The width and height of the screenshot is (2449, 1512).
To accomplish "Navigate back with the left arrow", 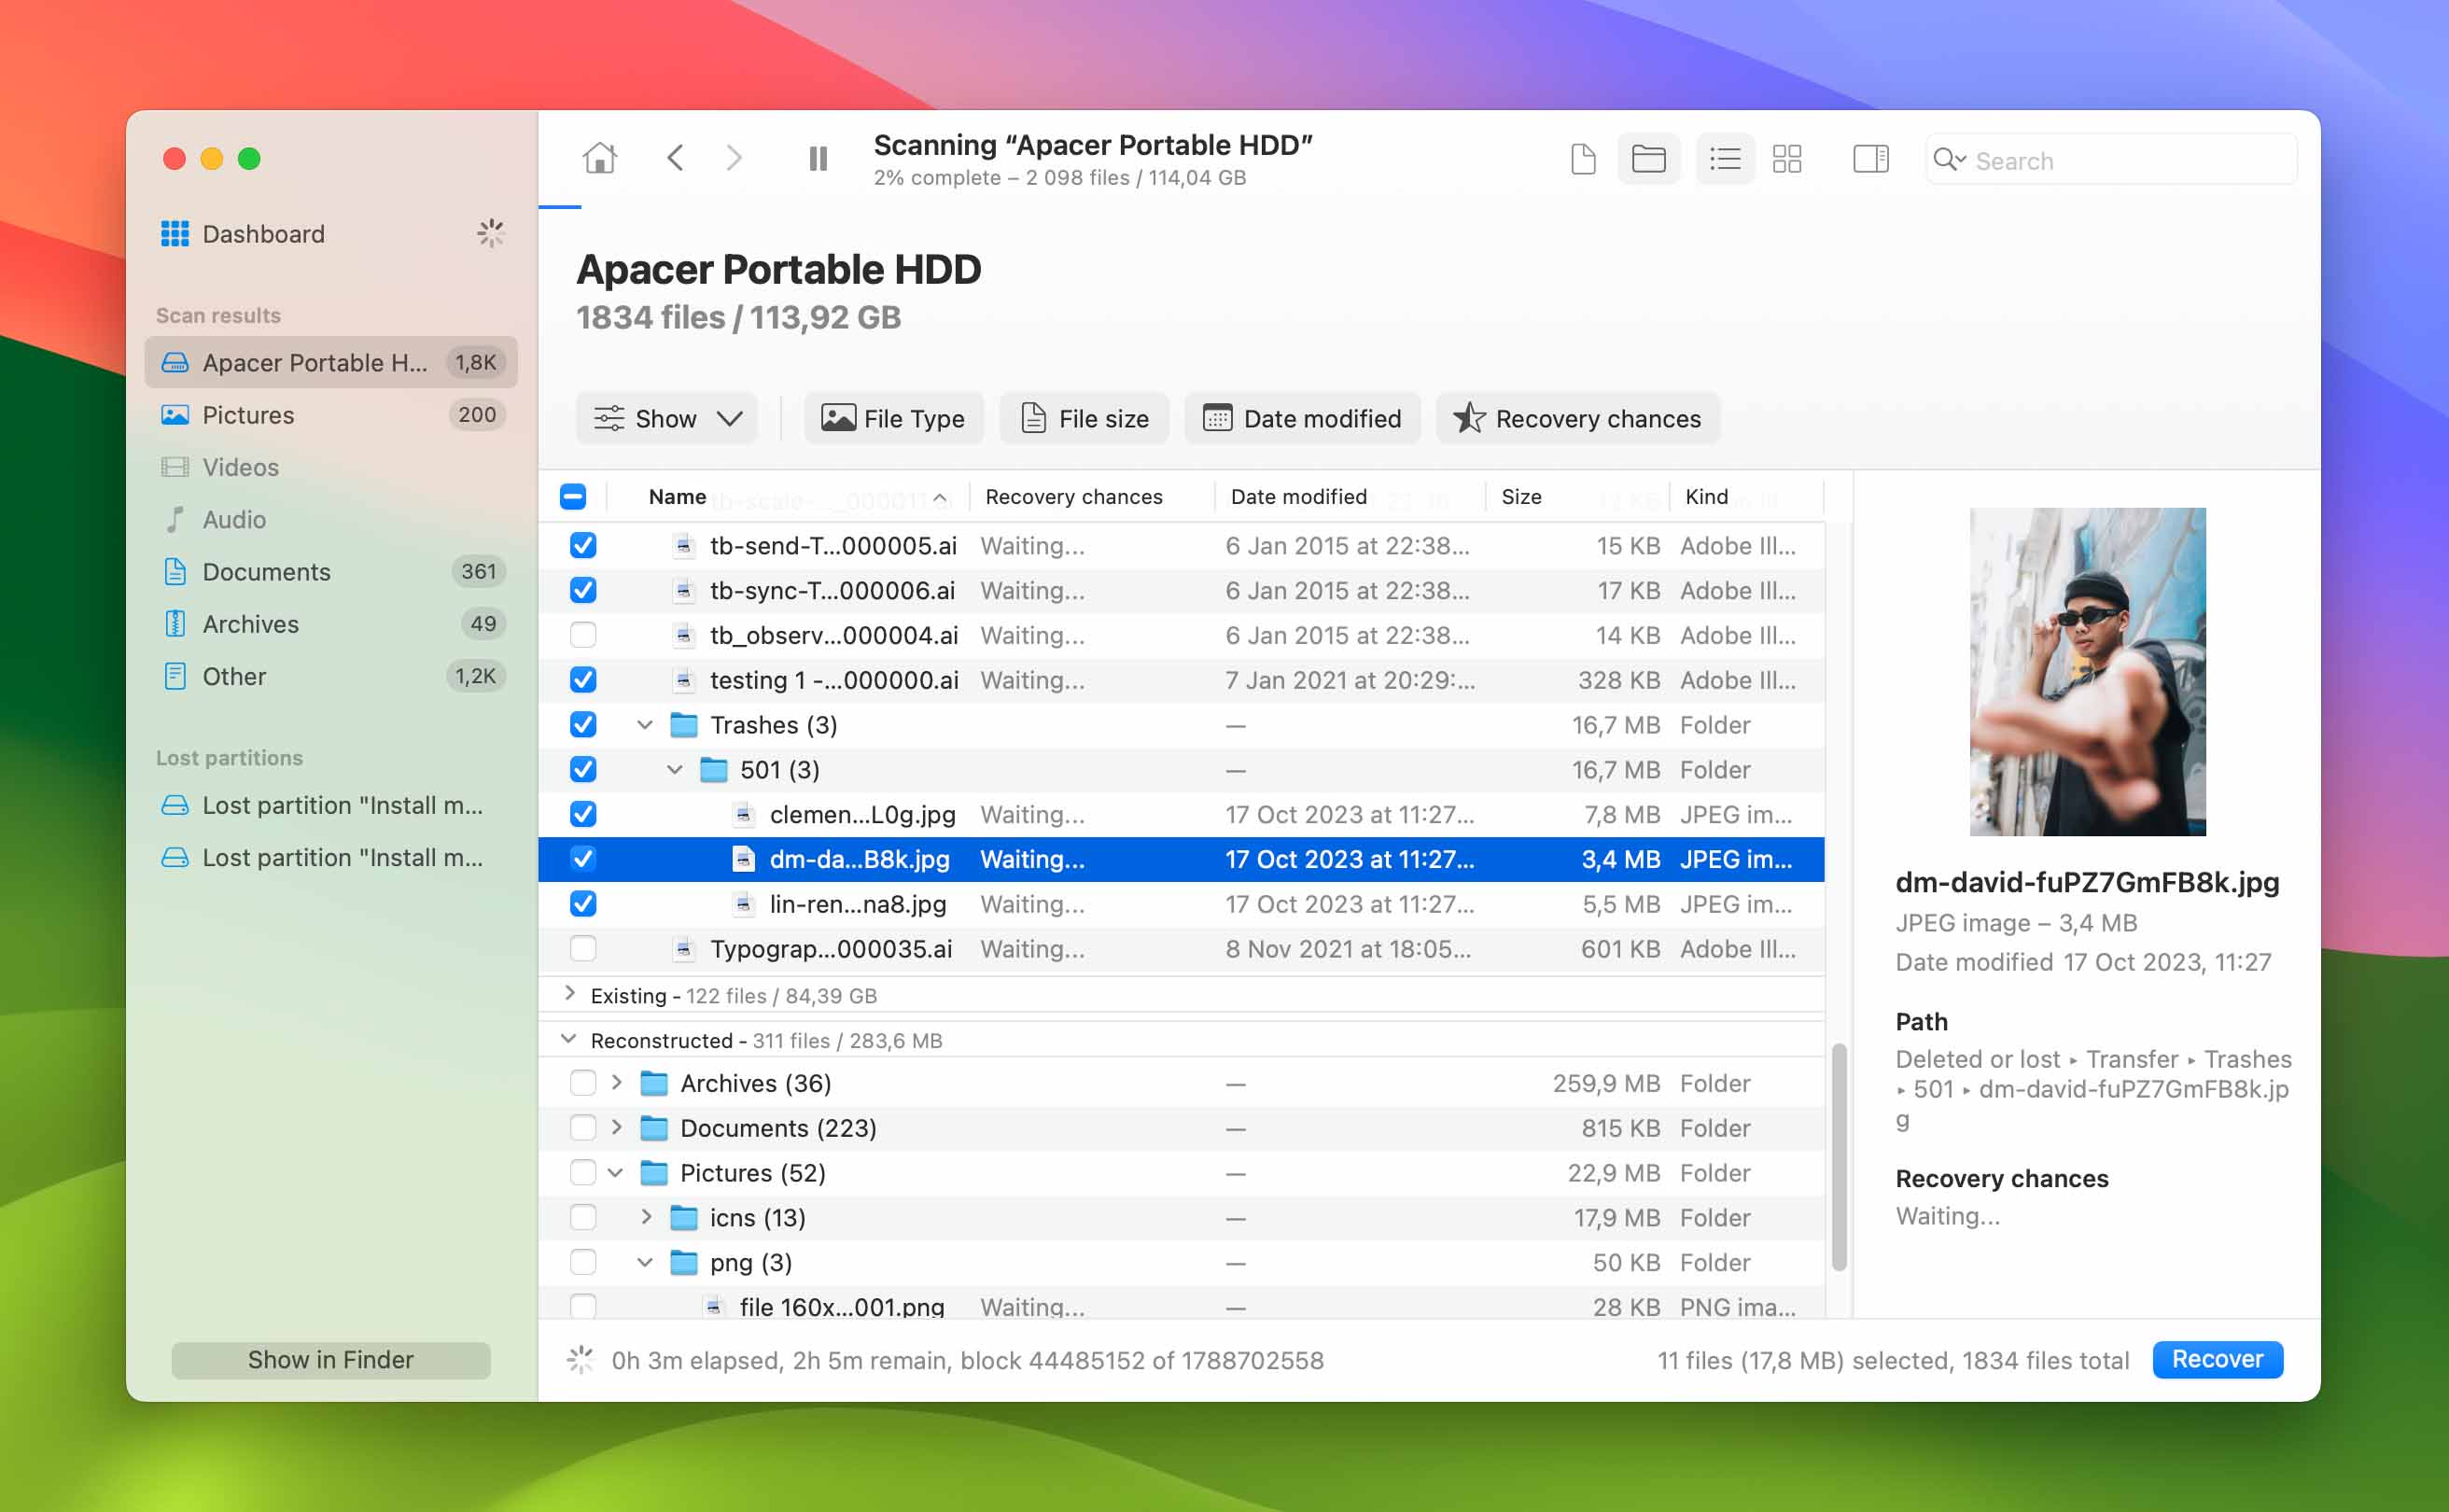I will tap(676, 158).
